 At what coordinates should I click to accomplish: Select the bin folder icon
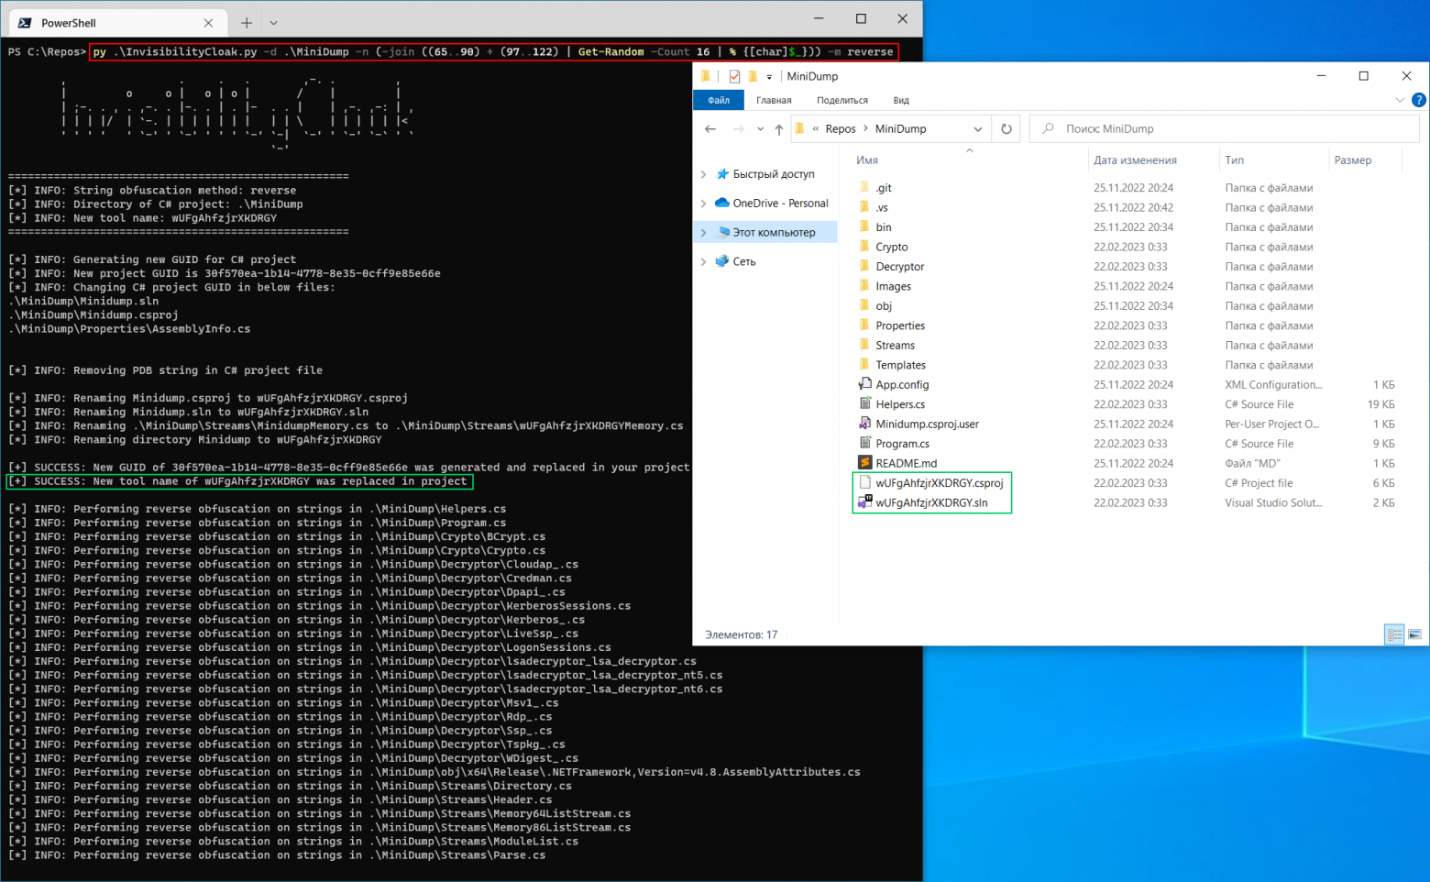pyautogui.click(x=865, y=227)
